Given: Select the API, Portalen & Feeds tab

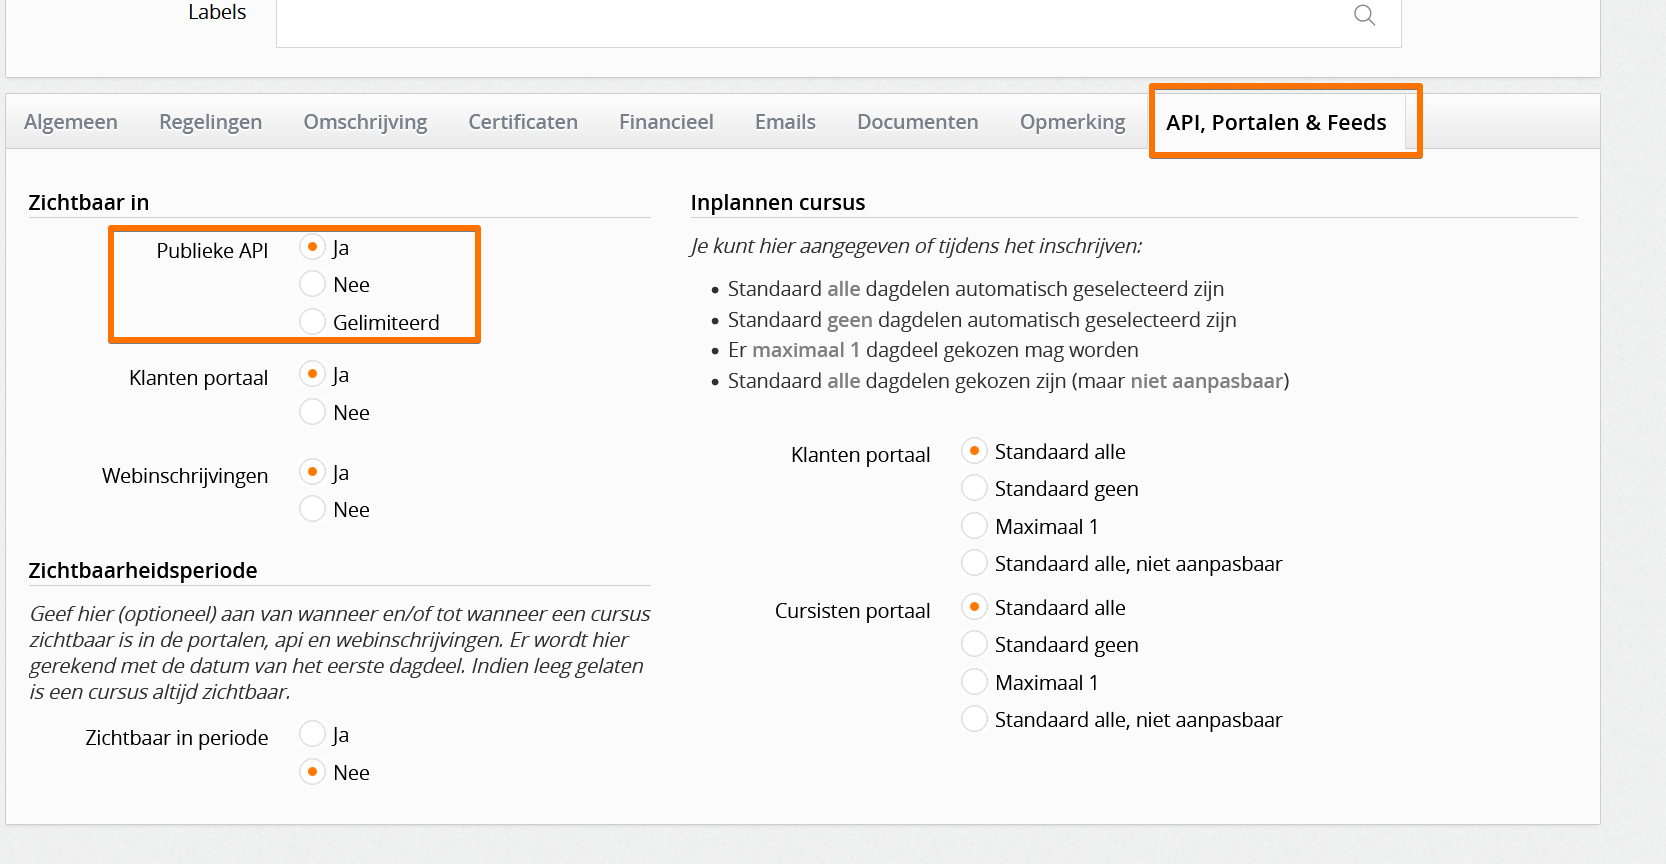Looking at the screenshot, I should tap(1276, 122).
